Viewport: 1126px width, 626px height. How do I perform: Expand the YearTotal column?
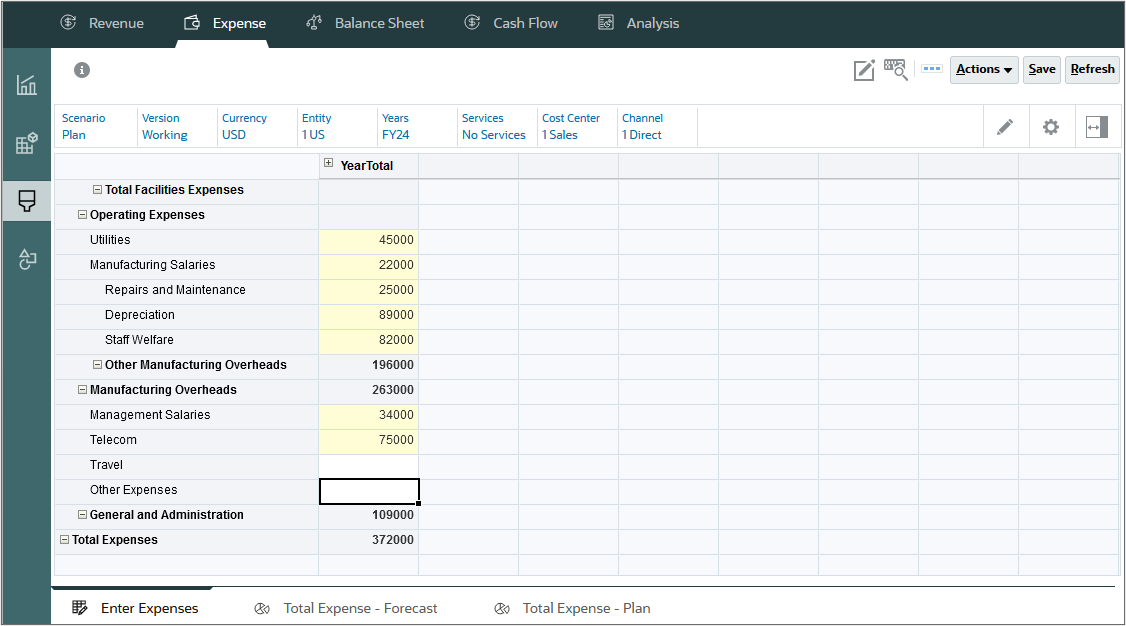[329, 164]
